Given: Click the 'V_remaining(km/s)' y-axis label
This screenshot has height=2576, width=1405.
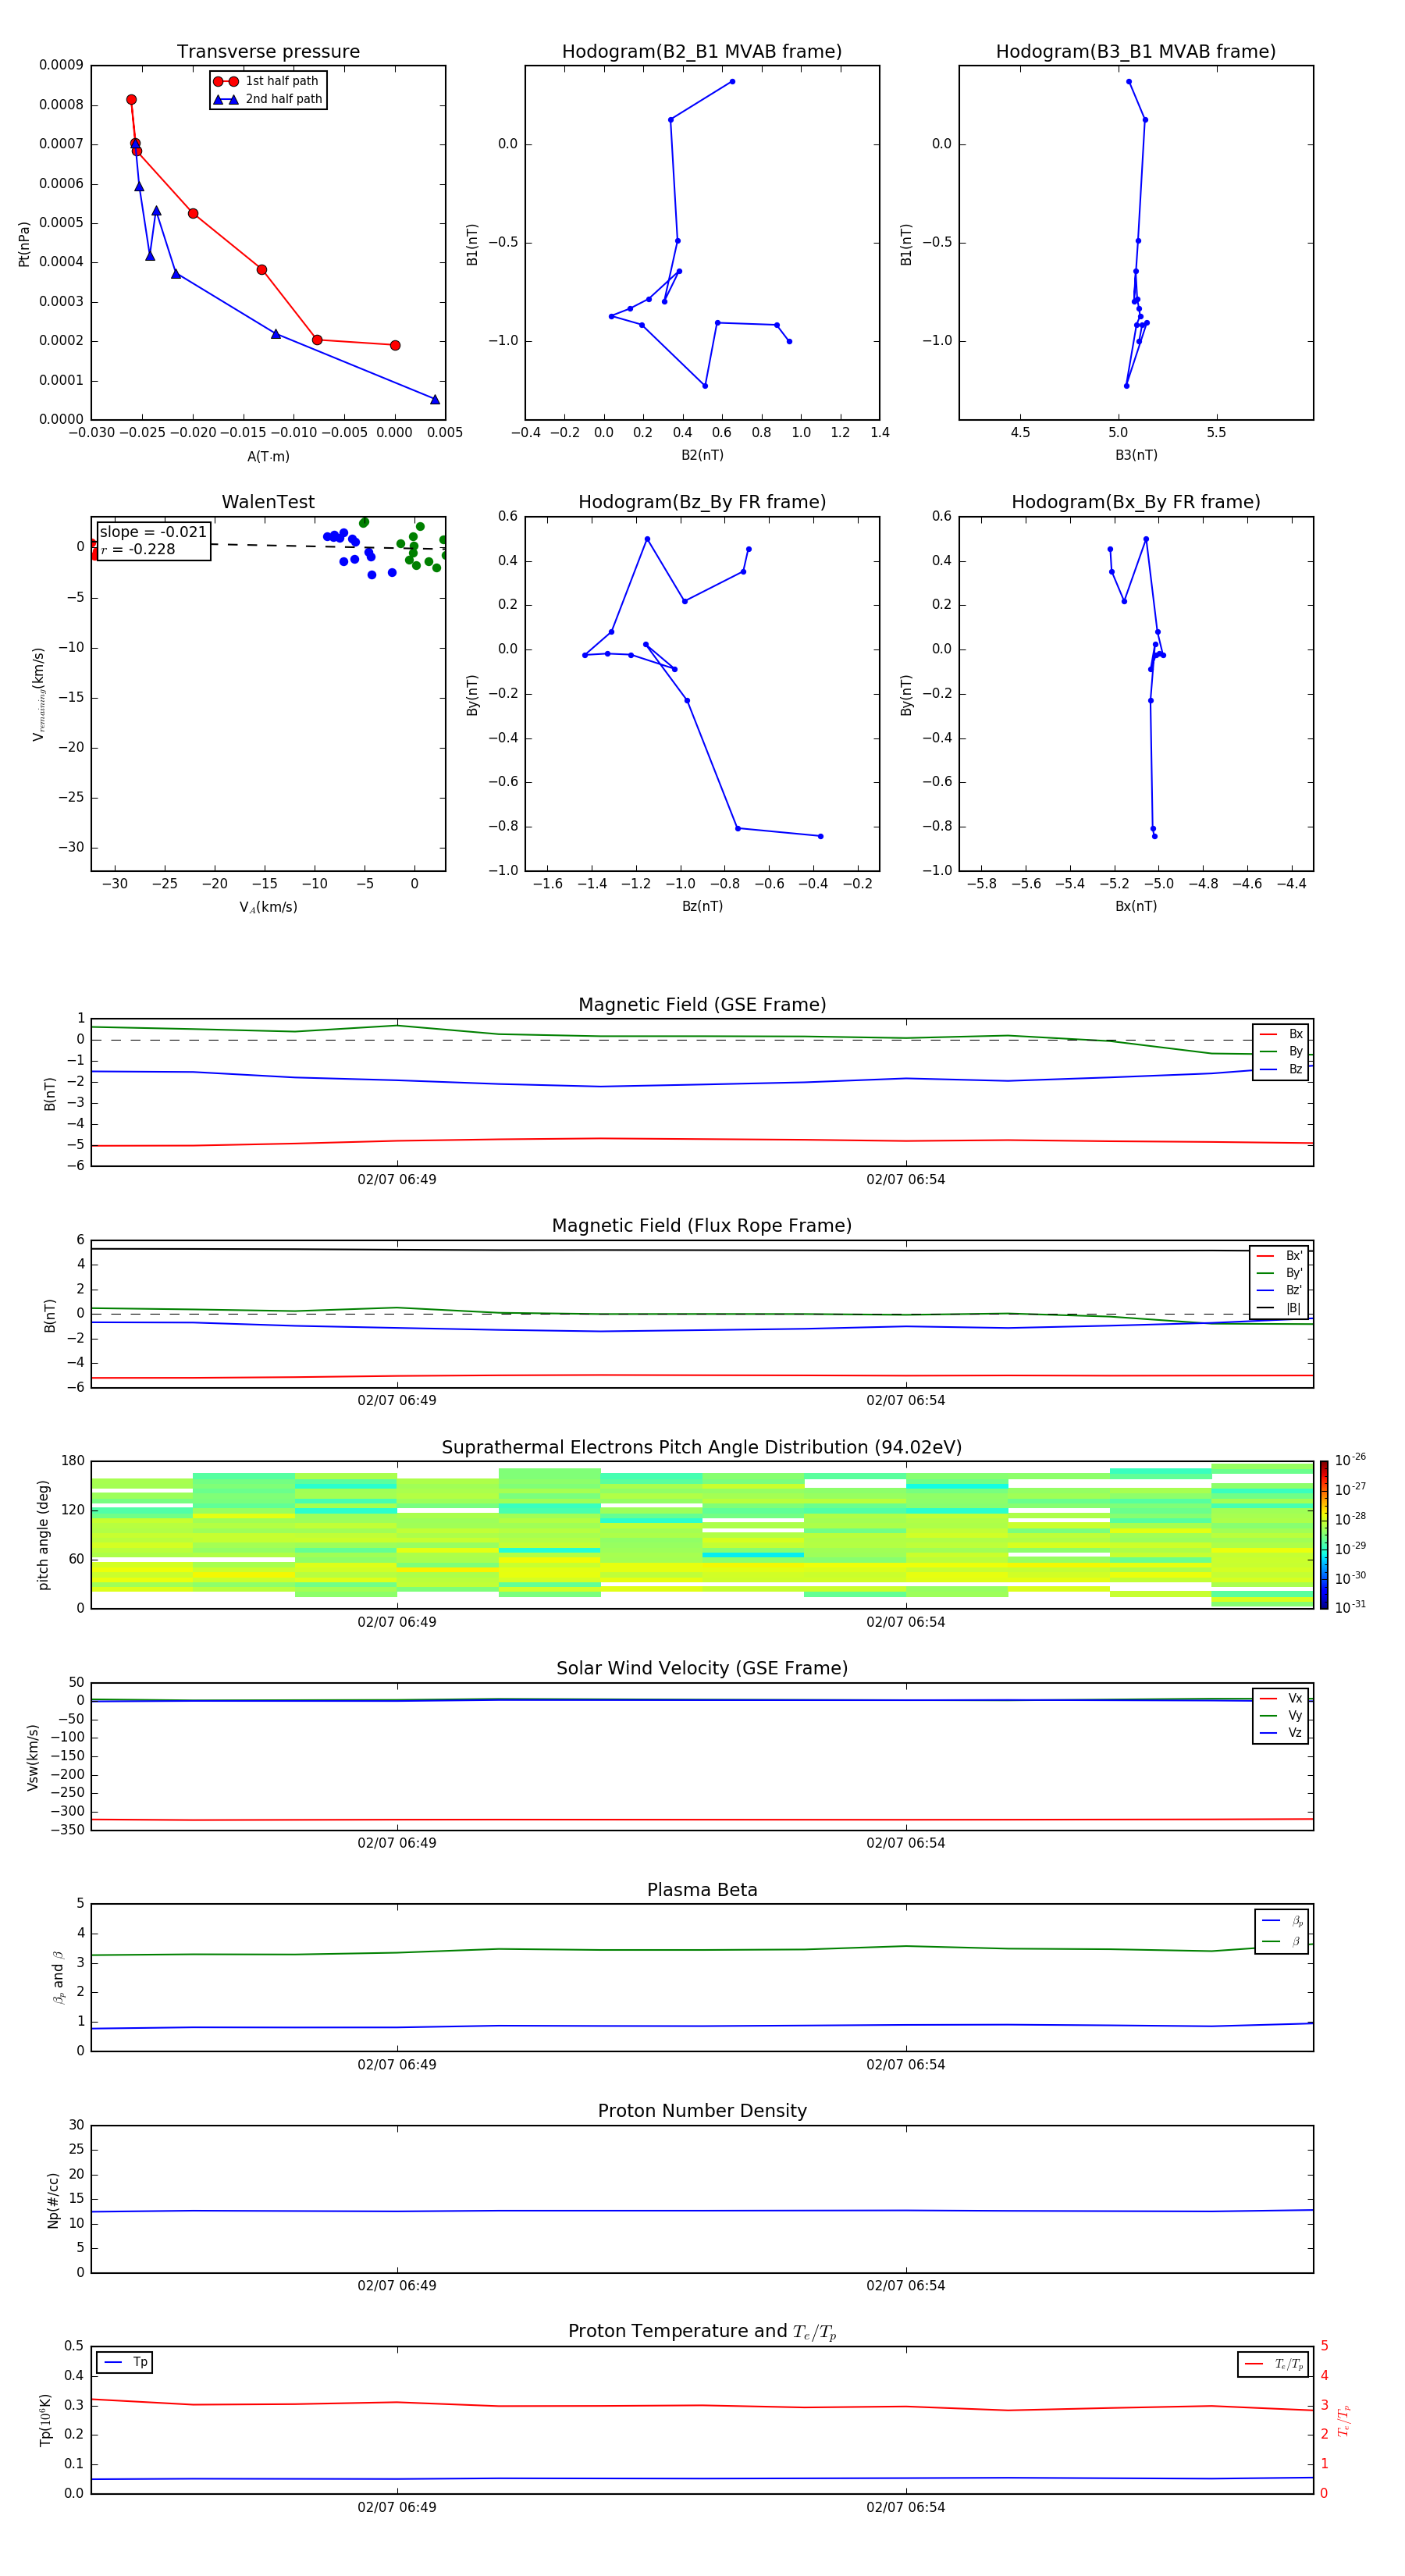Looking at the screenshot, I should 38,694.
